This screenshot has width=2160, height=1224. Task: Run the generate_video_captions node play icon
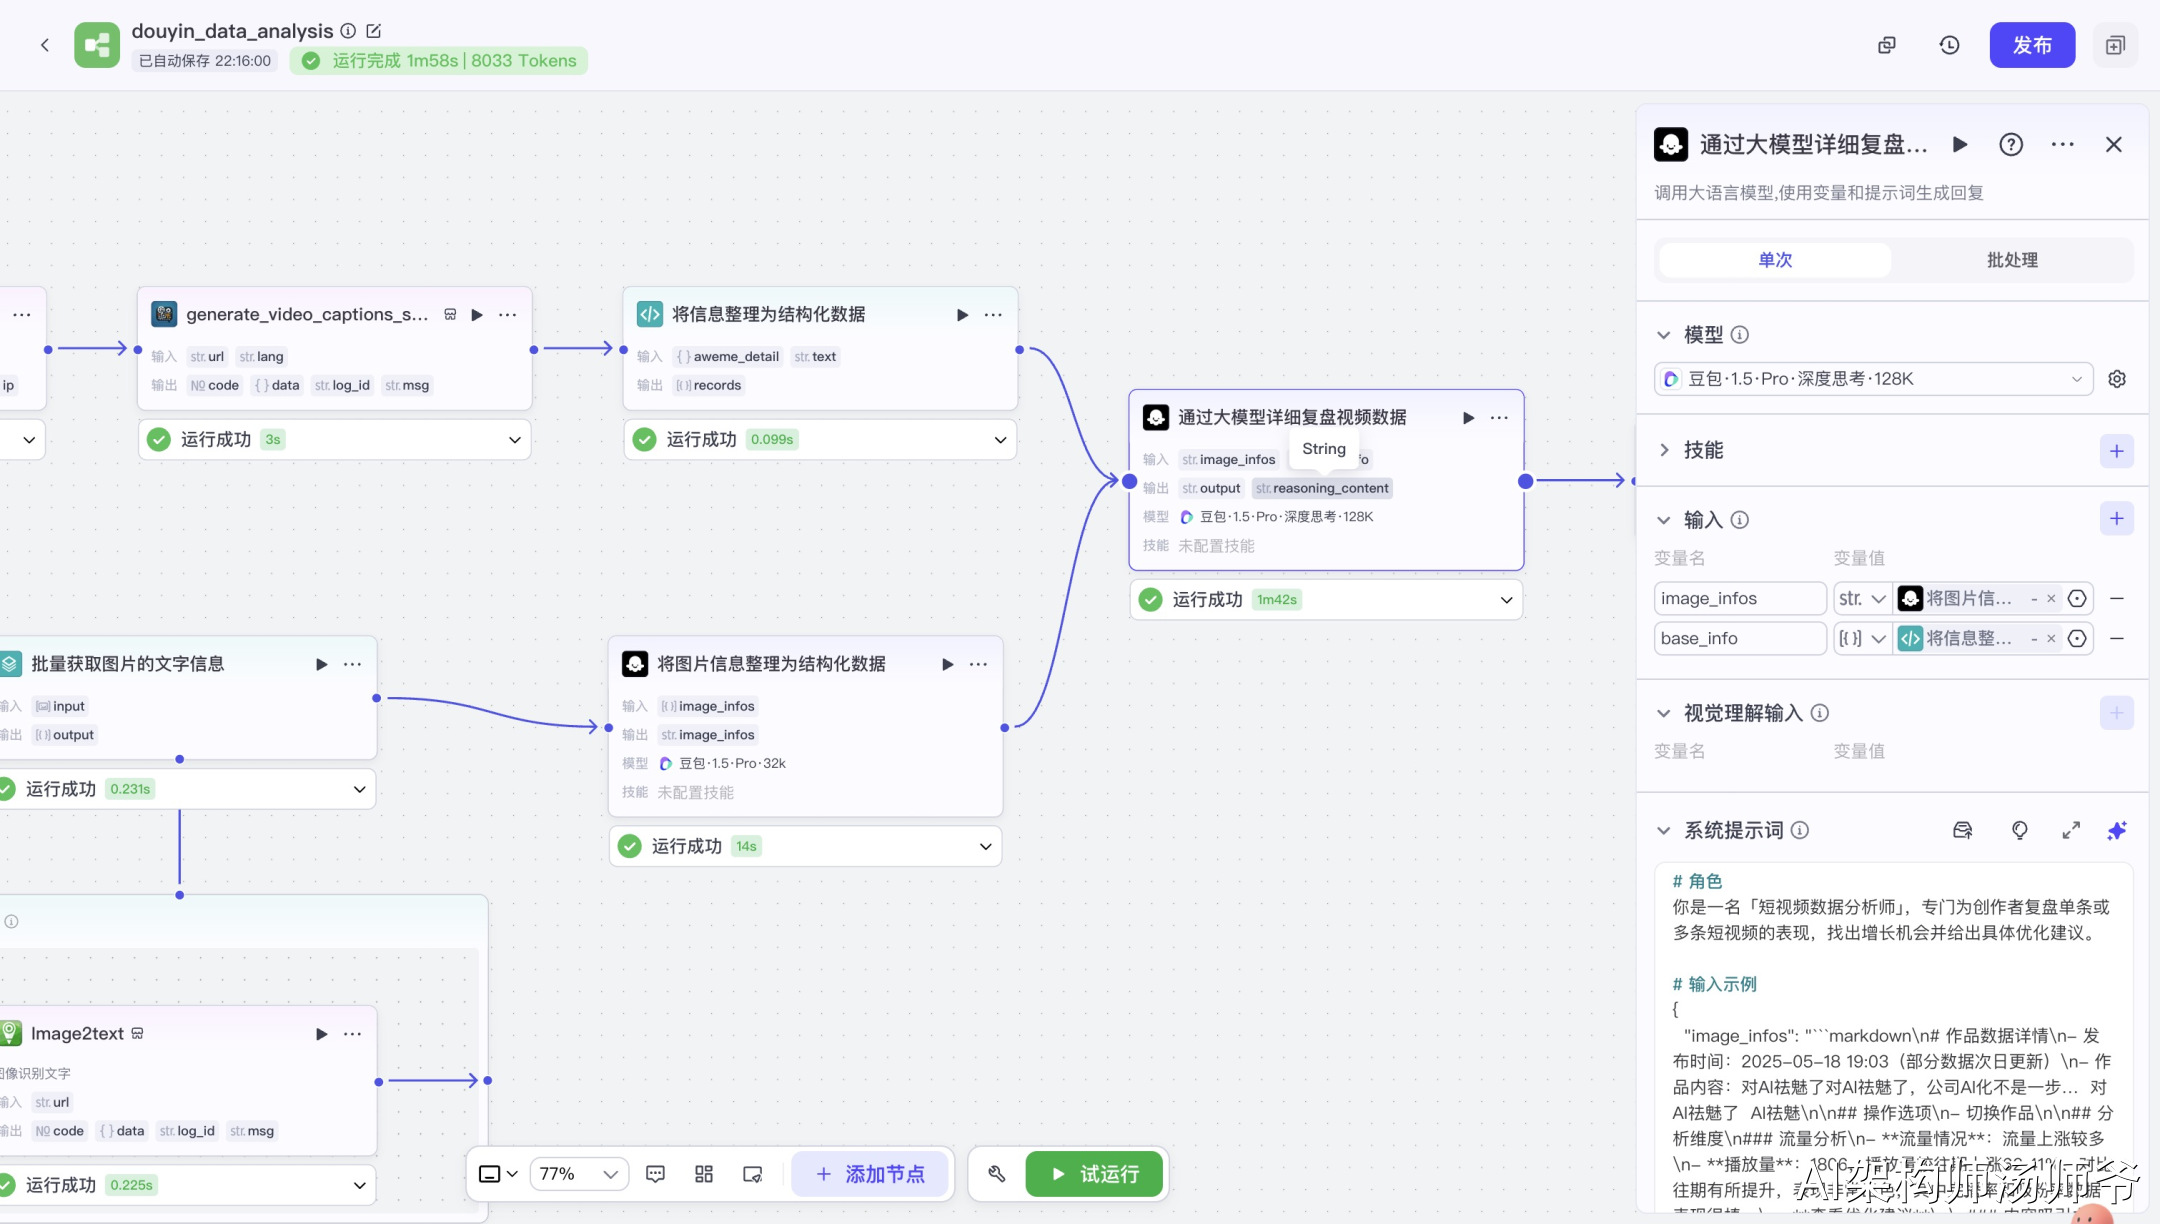[x=477, y=315]
